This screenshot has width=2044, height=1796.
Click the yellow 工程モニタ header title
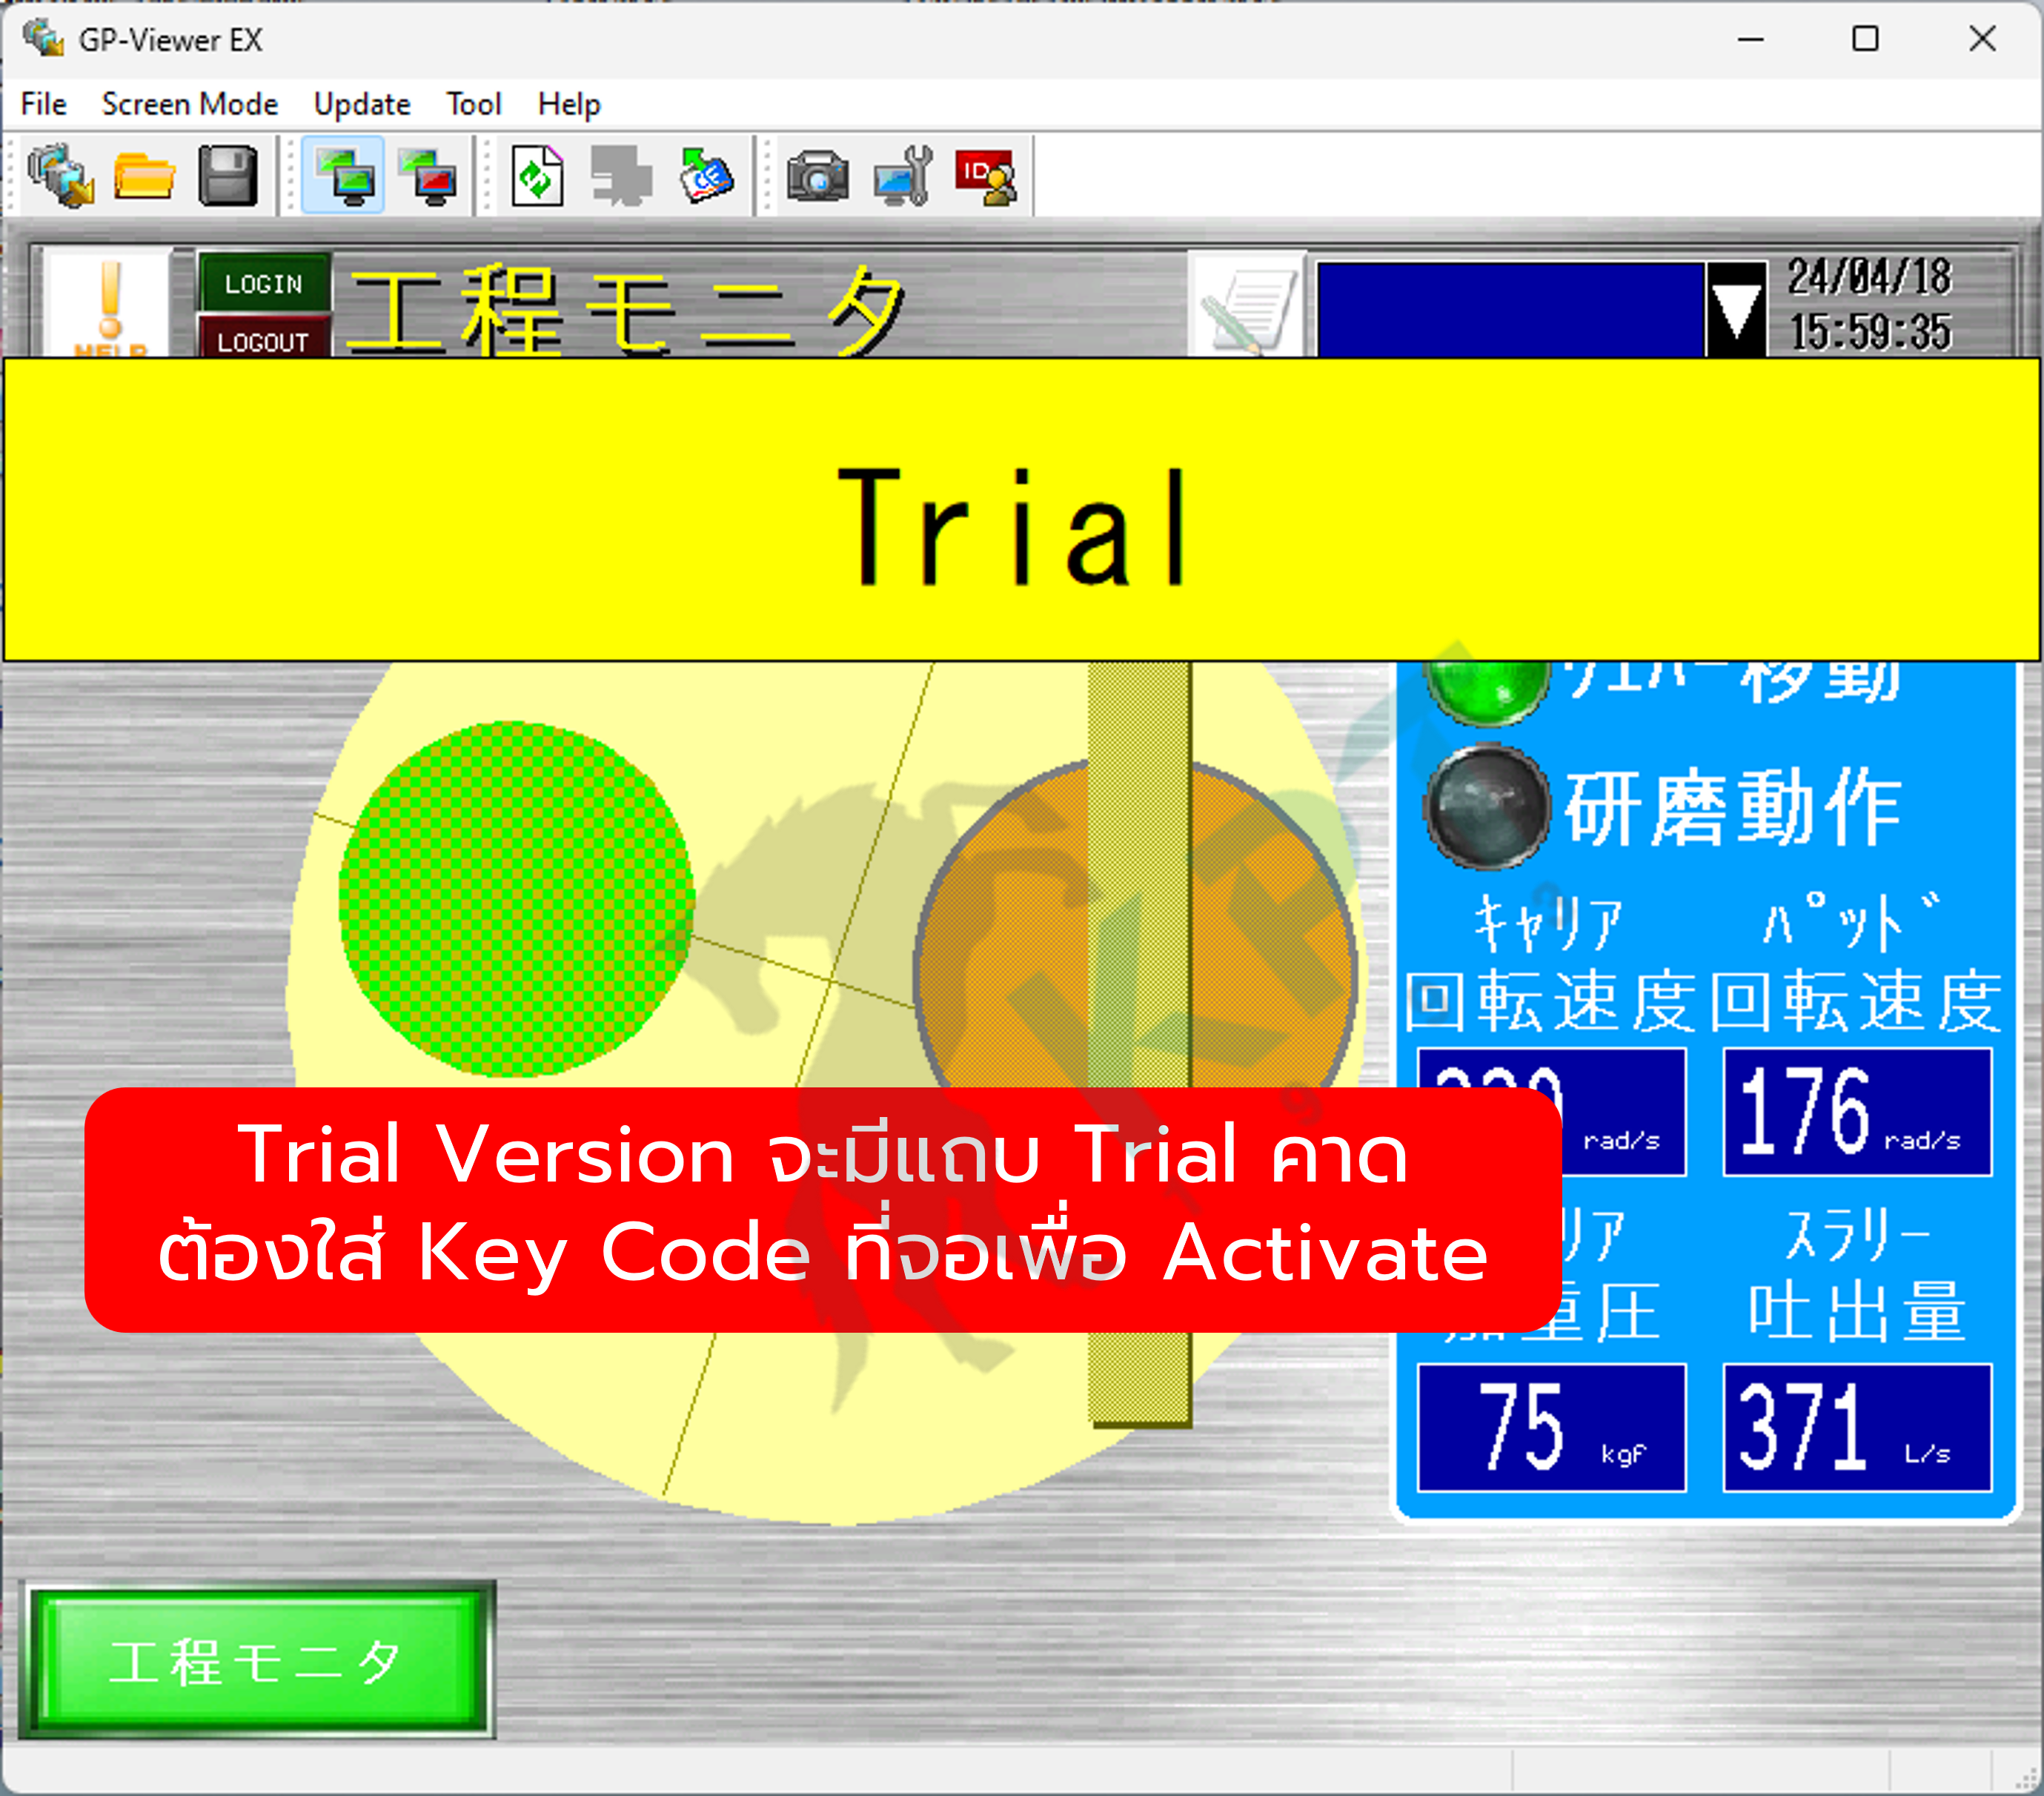[x=628, y=310]
